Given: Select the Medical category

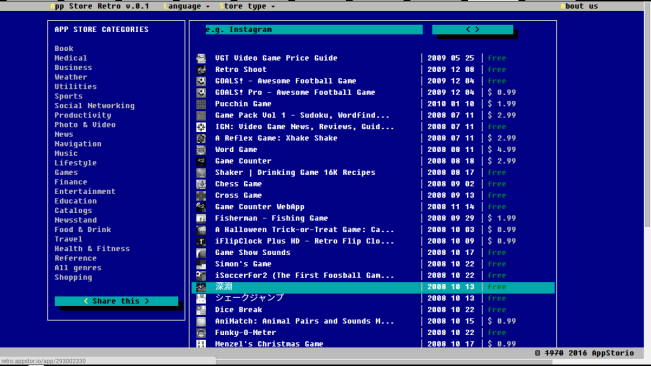Looking at the screenshot, I should pyautogui.click(x=71, y=58).
